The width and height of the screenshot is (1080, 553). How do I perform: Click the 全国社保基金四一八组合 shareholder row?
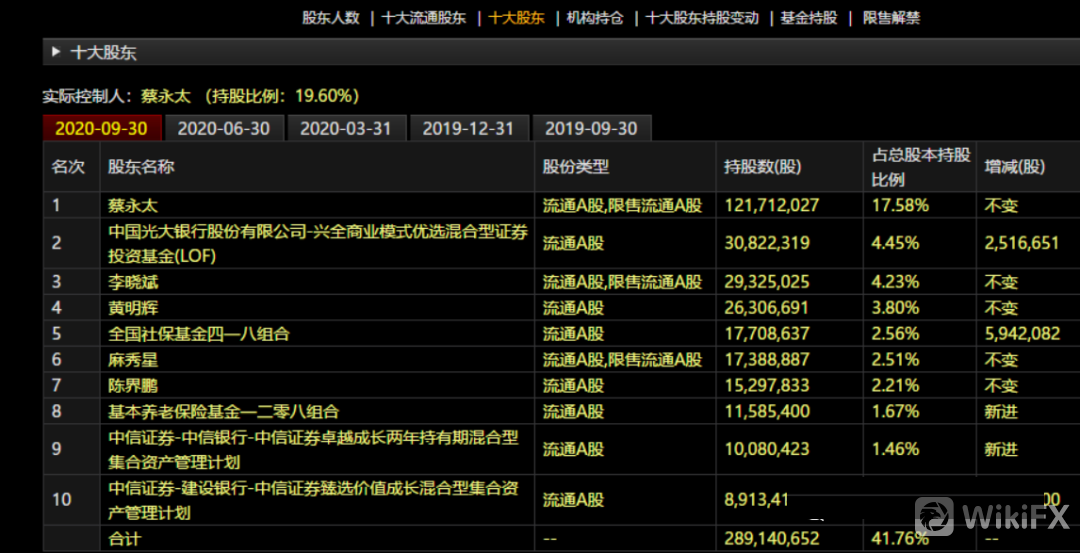pyautogui.click(x=199, y=334)
